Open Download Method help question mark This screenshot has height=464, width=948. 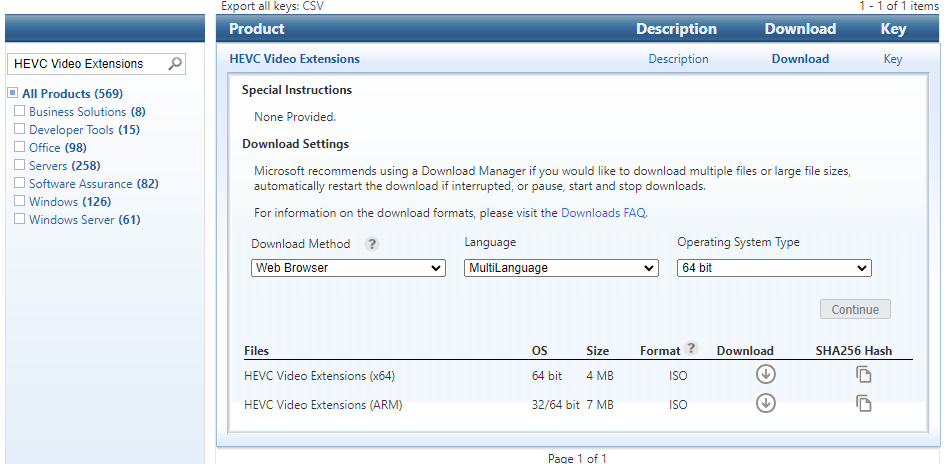372,244
